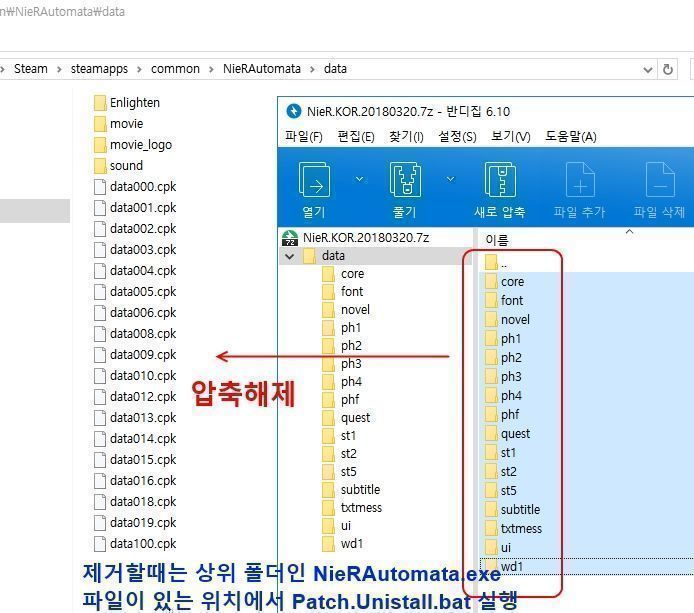This screenshot has height=613, width=694.
Task: Click the Explorer refresh button
Action: [x=667, y=69]
